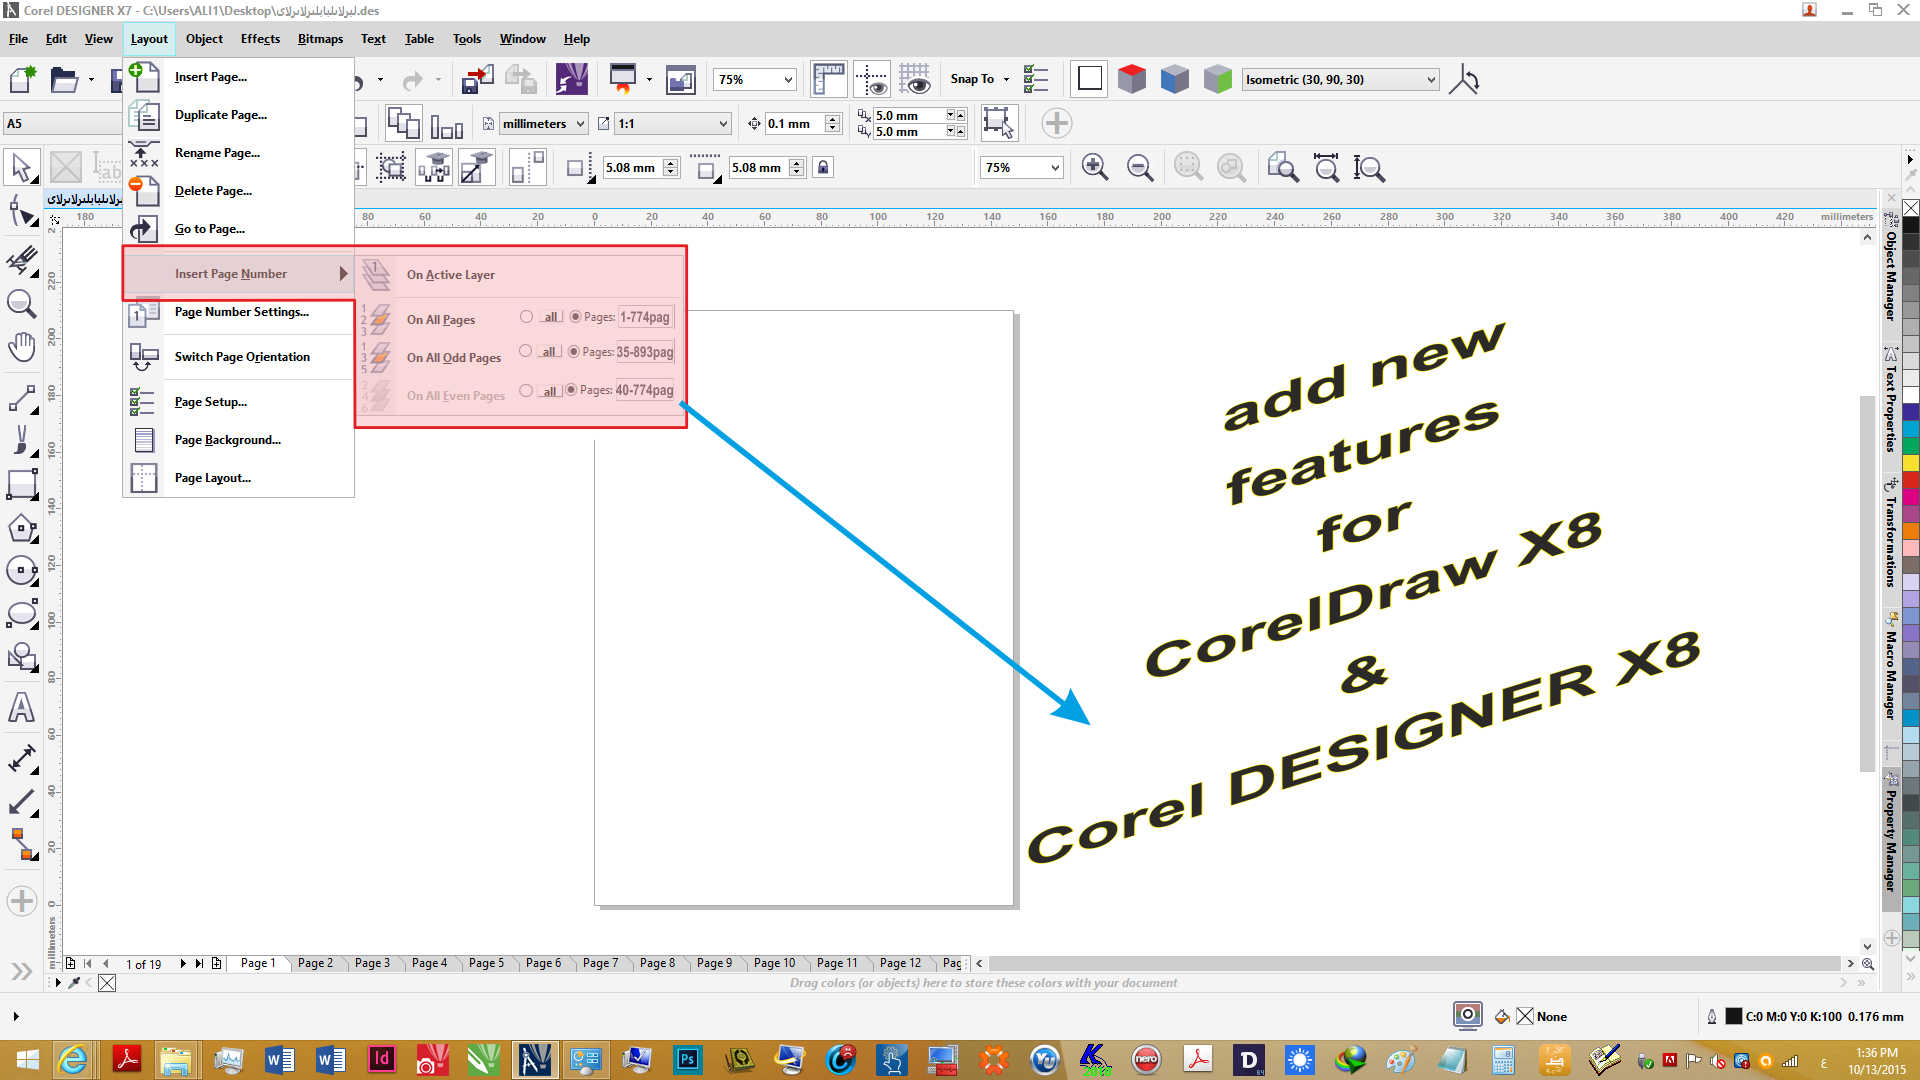Image resolution: width=1920 pixels, height=1080 pixels.
Task: Open the Isometric (30, 90, 30) dropdown
Action: [1431, 80]
